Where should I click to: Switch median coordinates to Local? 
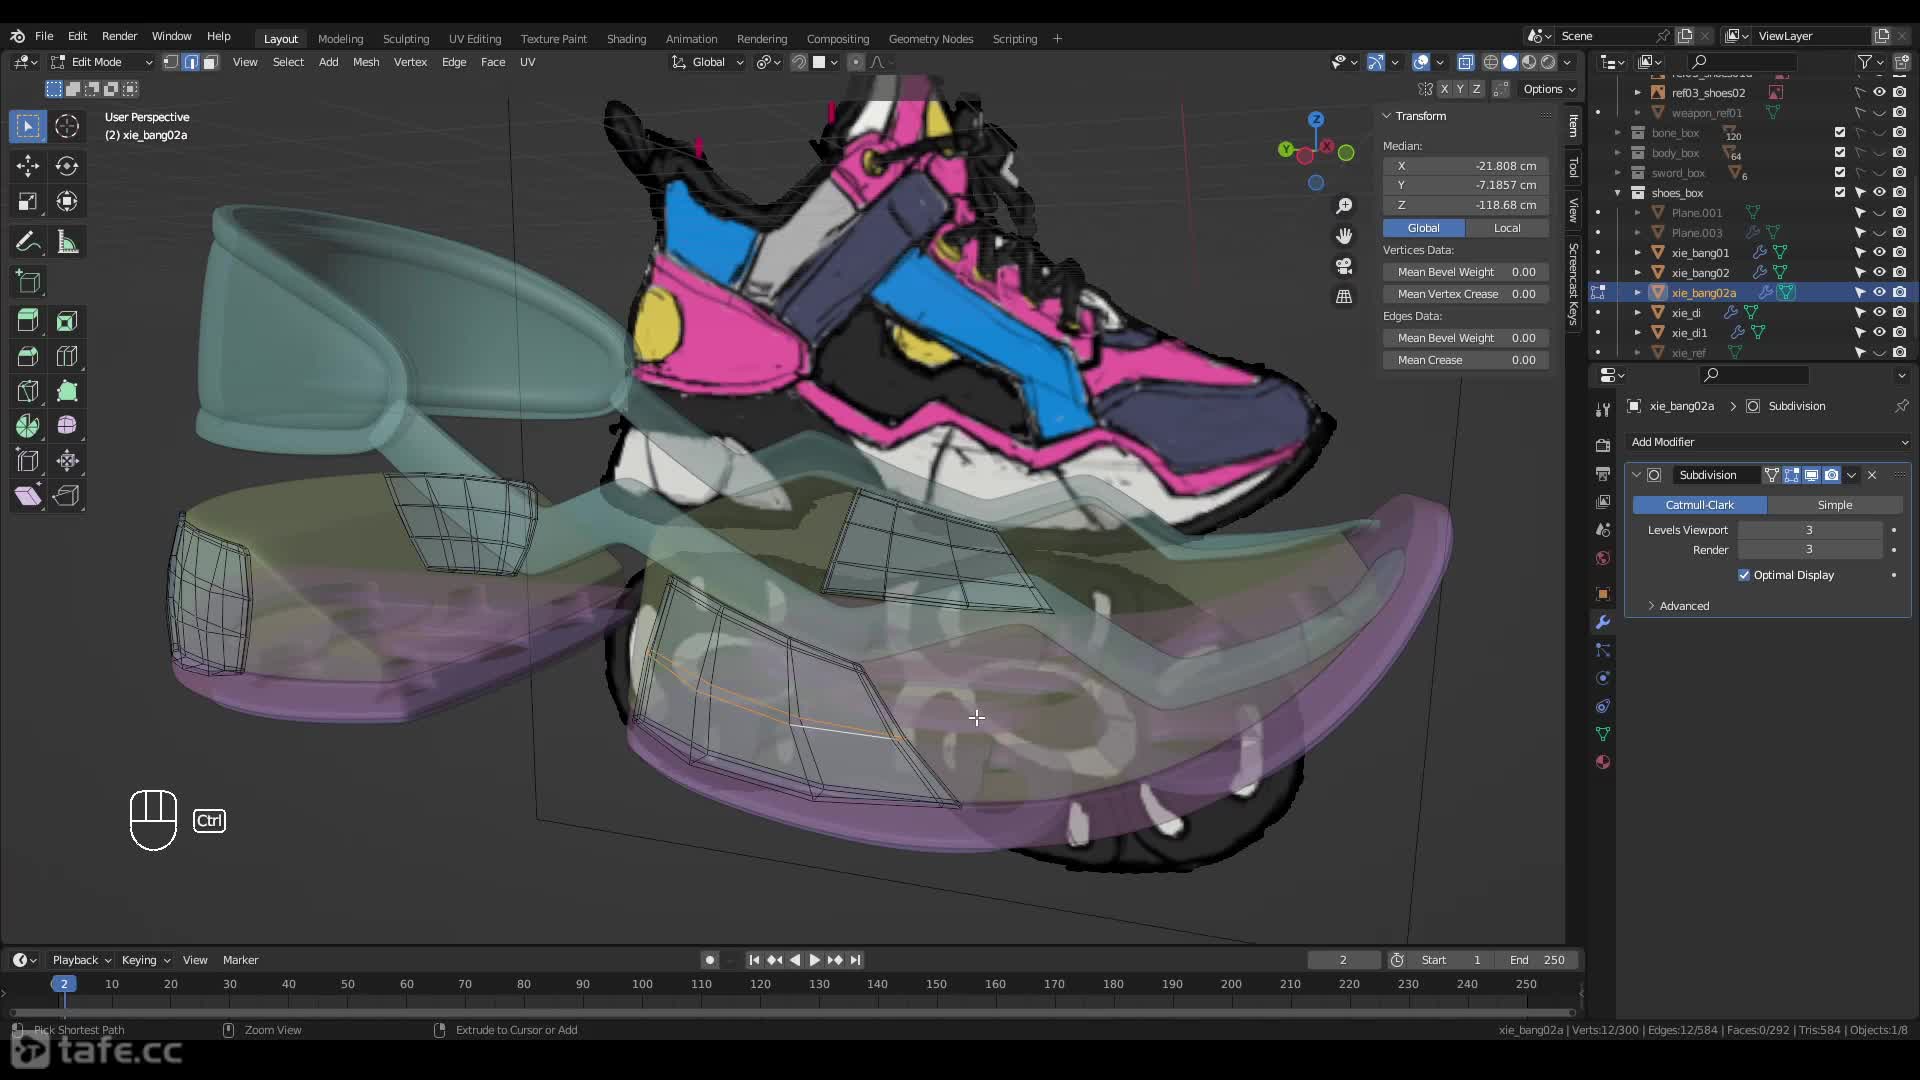(1507, 228)
